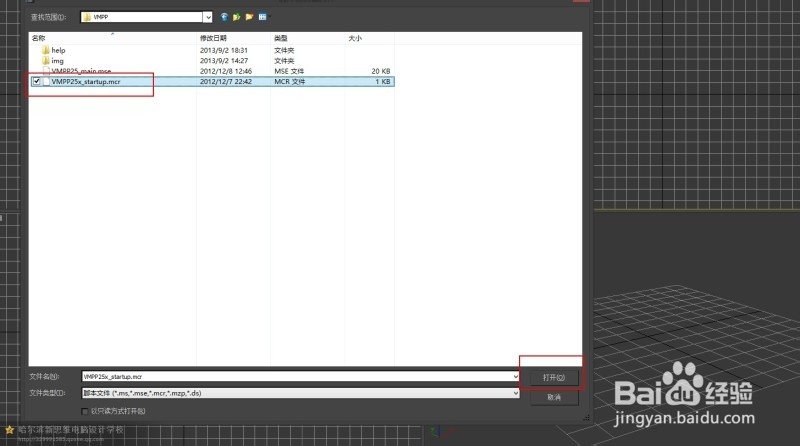The width and height of the screenshot is (800, 446).
Task: Open the view menu icon
Action: pyautogui.click(x=262, y=17)
